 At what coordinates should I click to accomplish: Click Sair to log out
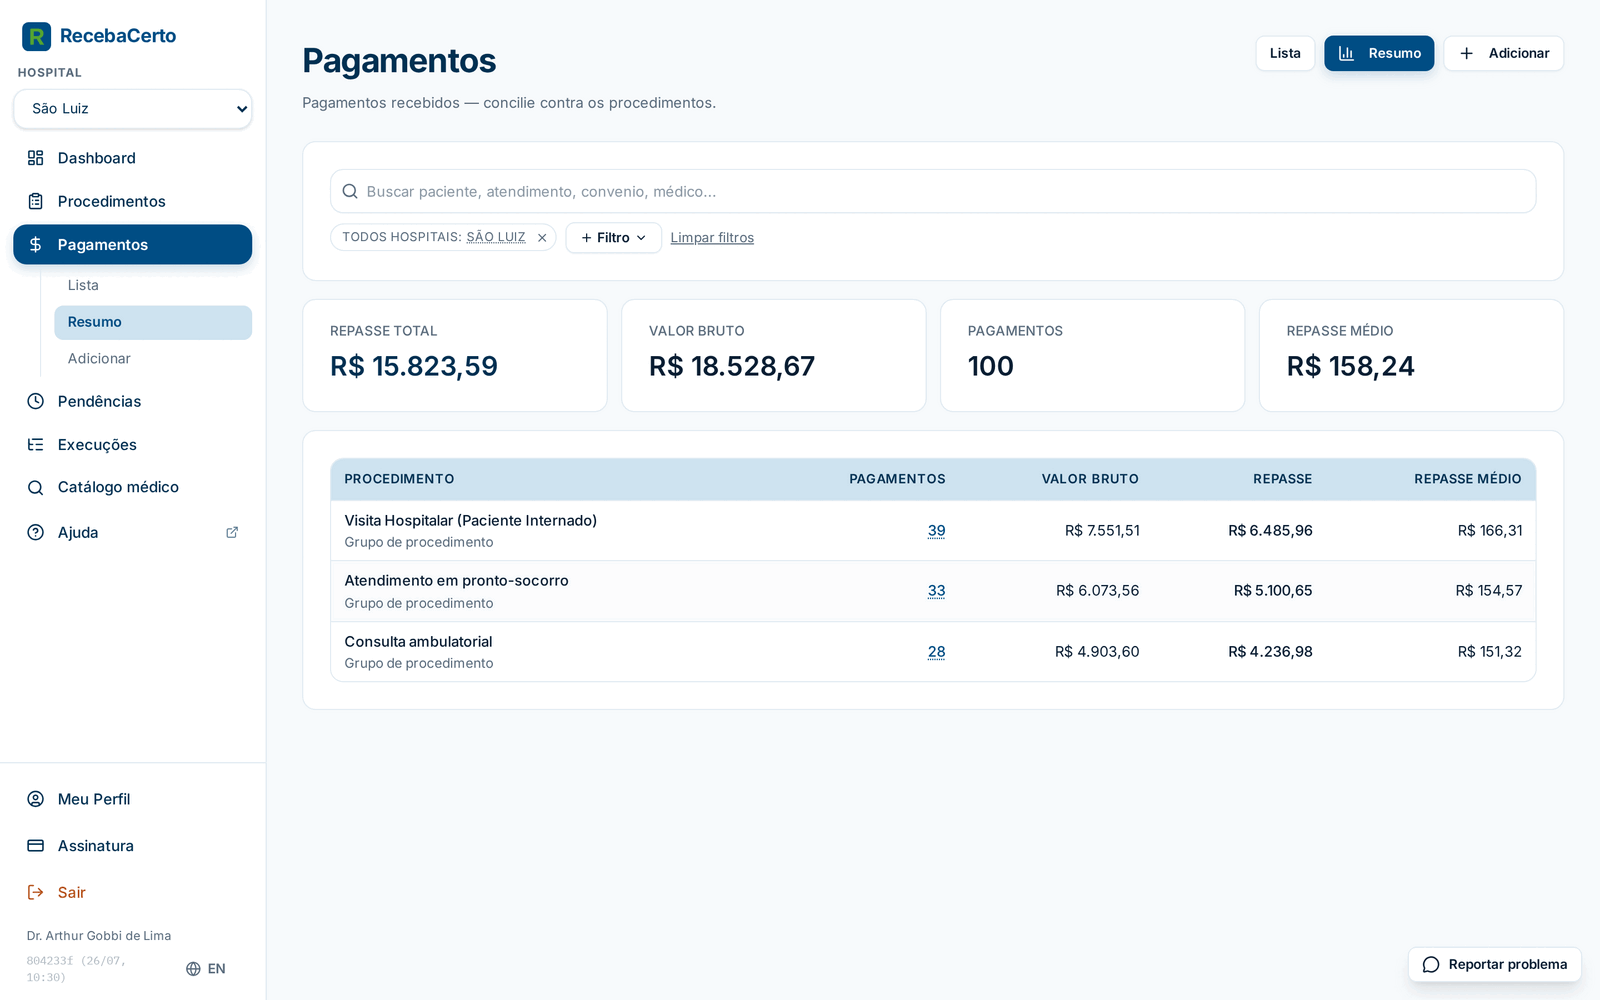[133, 892]
